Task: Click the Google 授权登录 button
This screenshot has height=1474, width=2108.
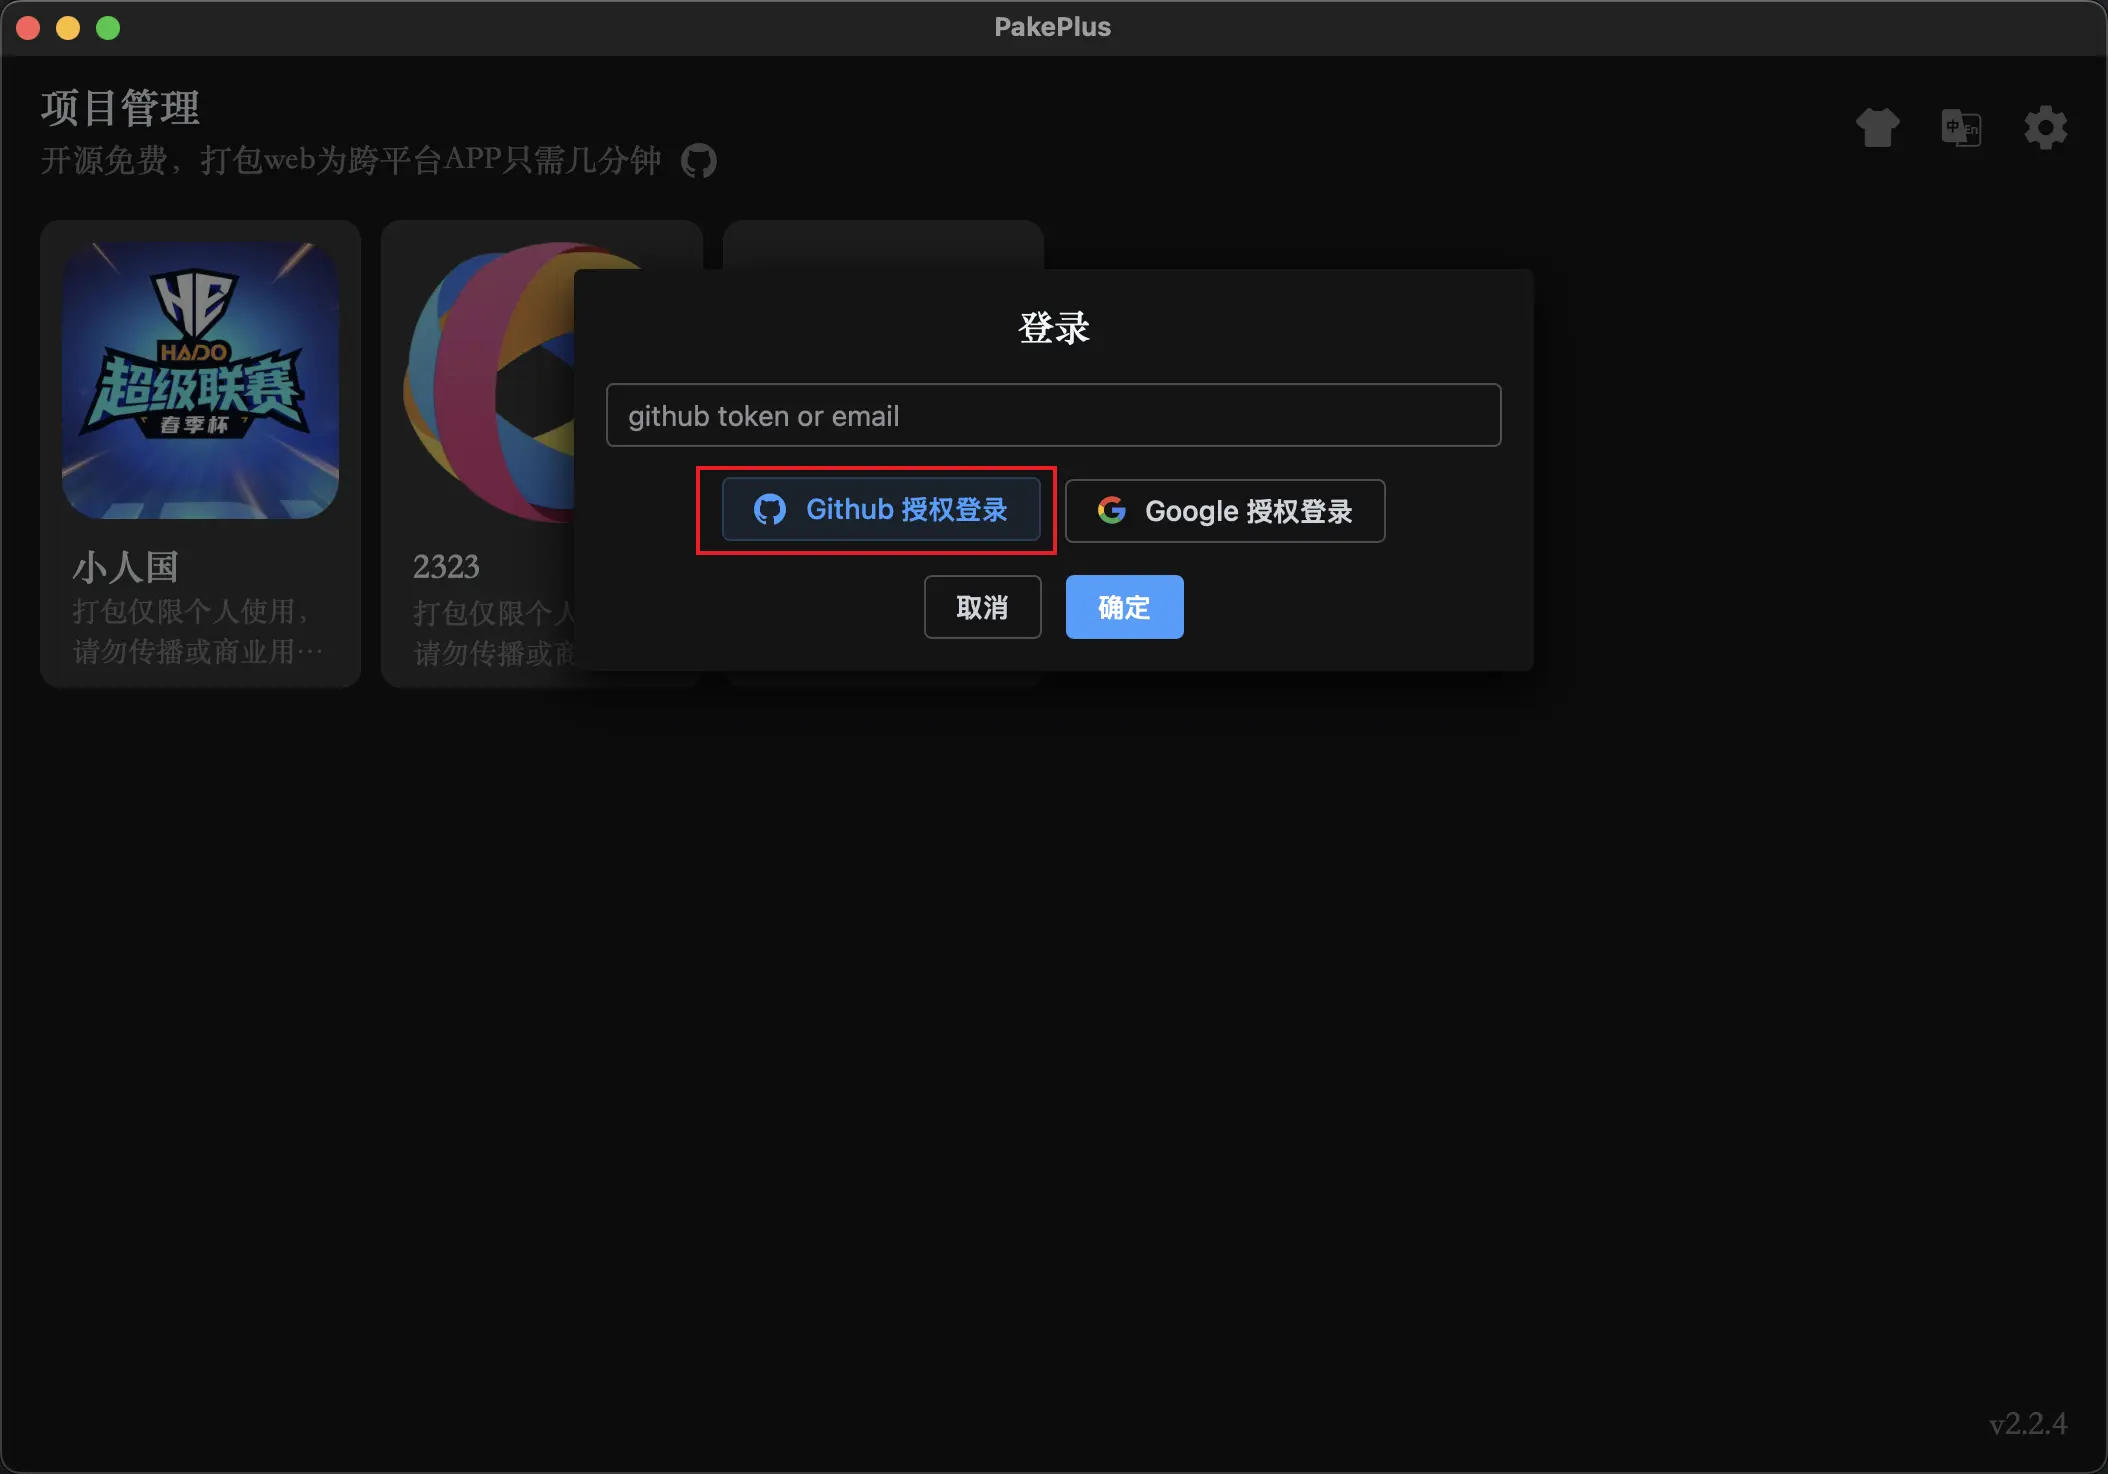Action: pyautogui.click(x=1225, y=511)
